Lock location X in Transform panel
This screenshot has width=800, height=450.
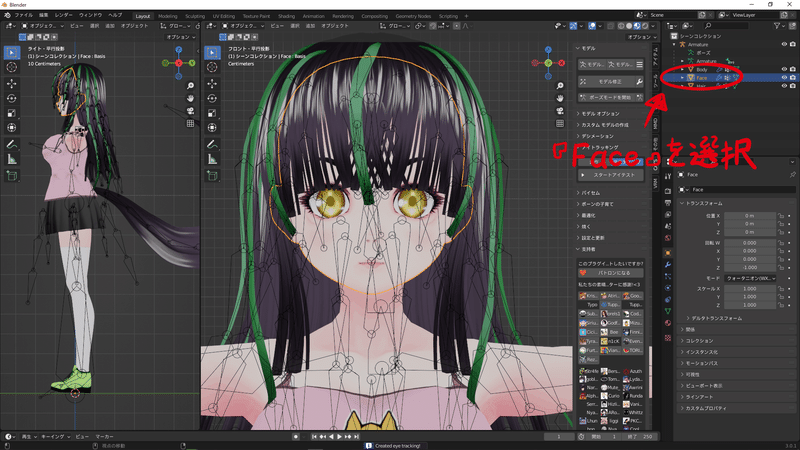[781, 216]
